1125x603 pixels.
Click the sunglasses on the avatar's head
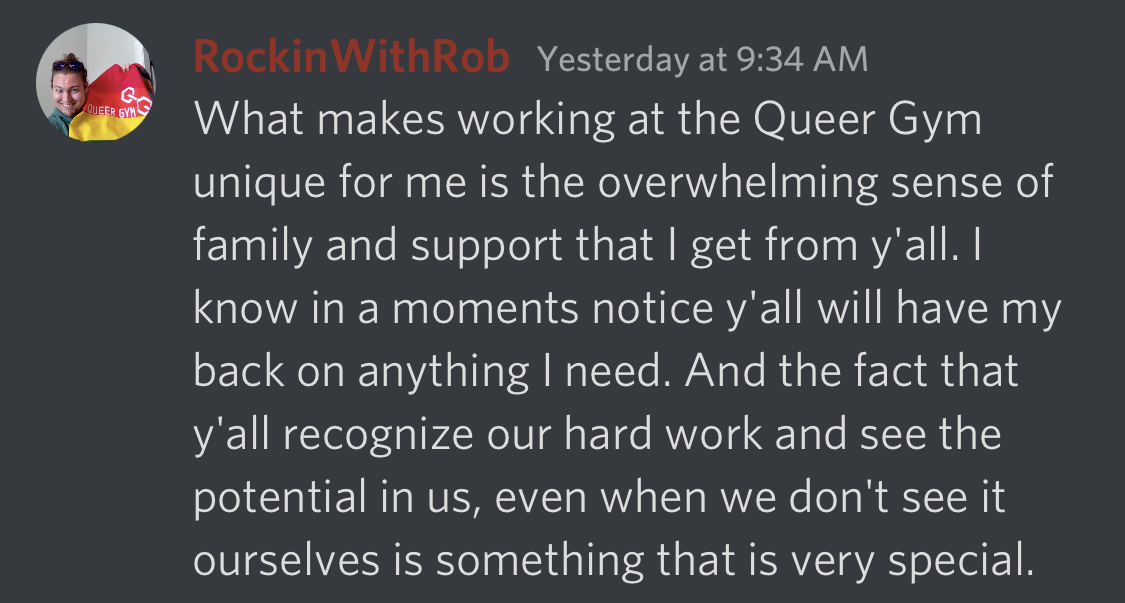click(68, 65)
